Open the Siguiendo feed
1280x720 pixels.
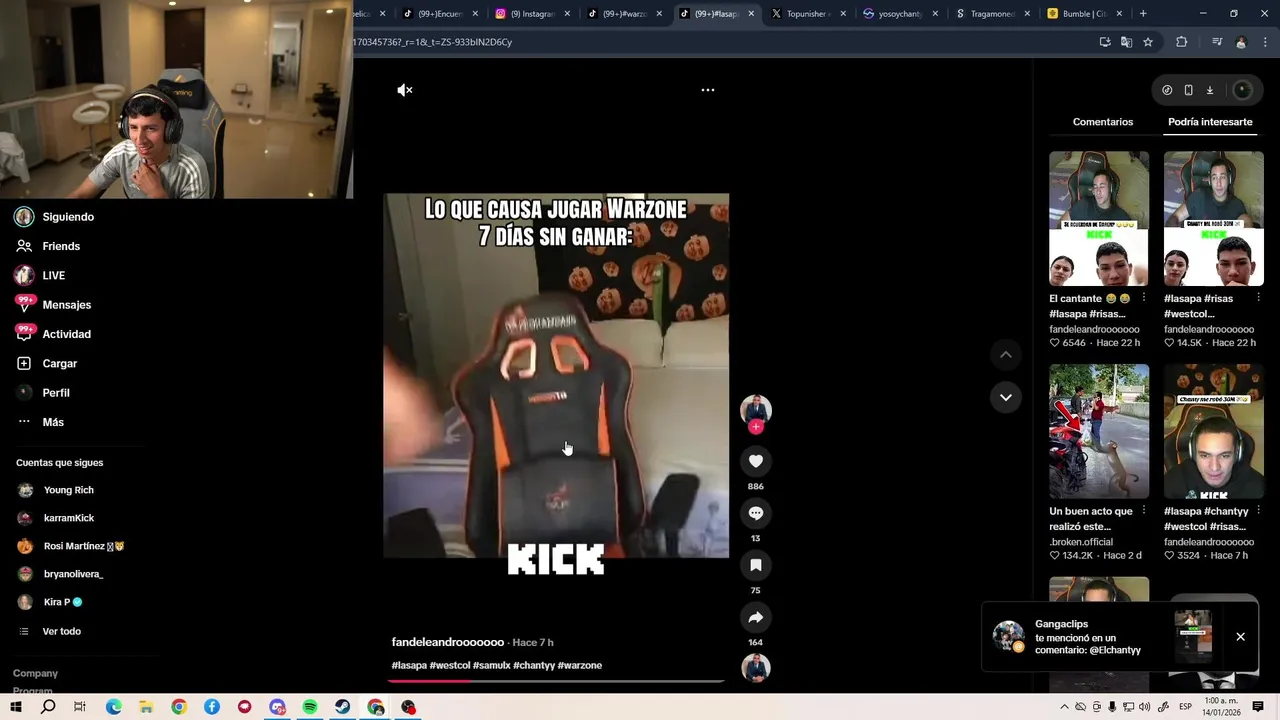68,217
